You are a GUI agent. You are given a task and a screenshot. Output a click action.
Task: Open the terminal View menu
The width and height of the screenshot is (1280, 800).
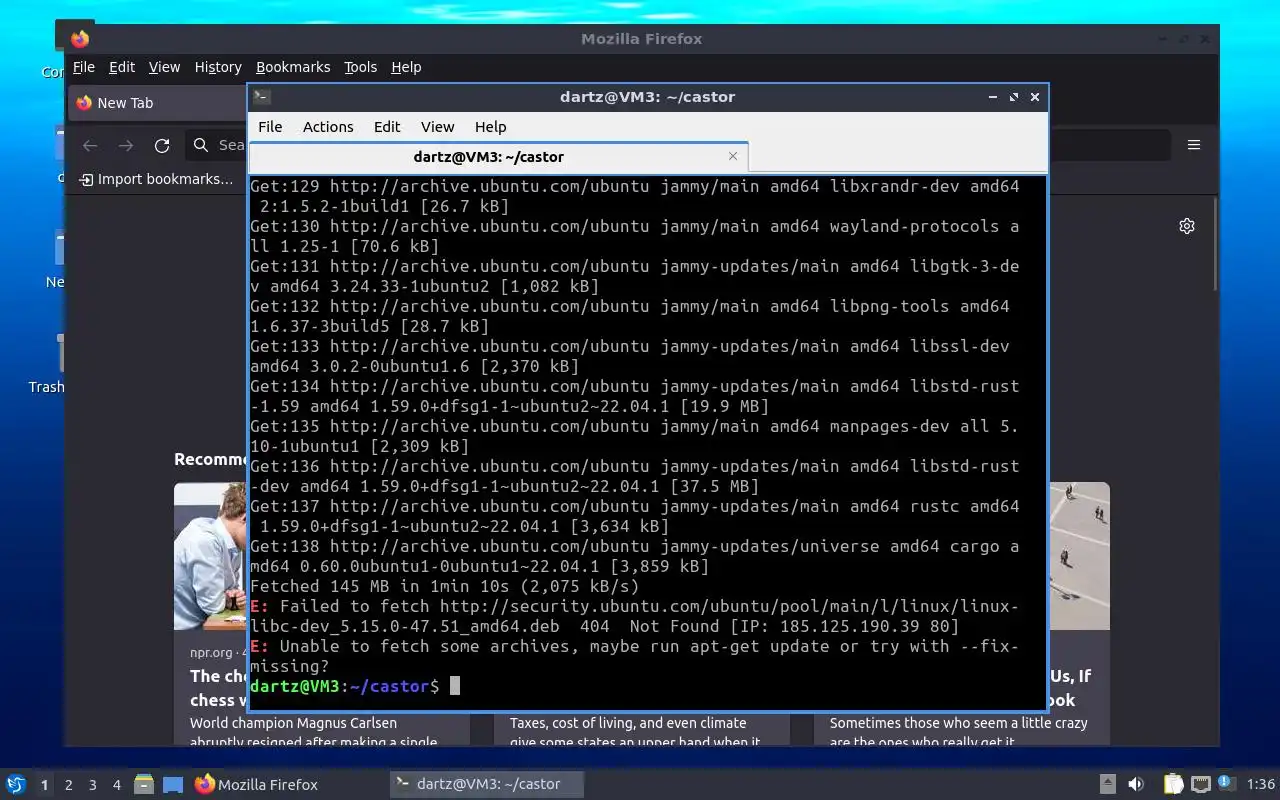pyautogui.click(x=437, y=127)
